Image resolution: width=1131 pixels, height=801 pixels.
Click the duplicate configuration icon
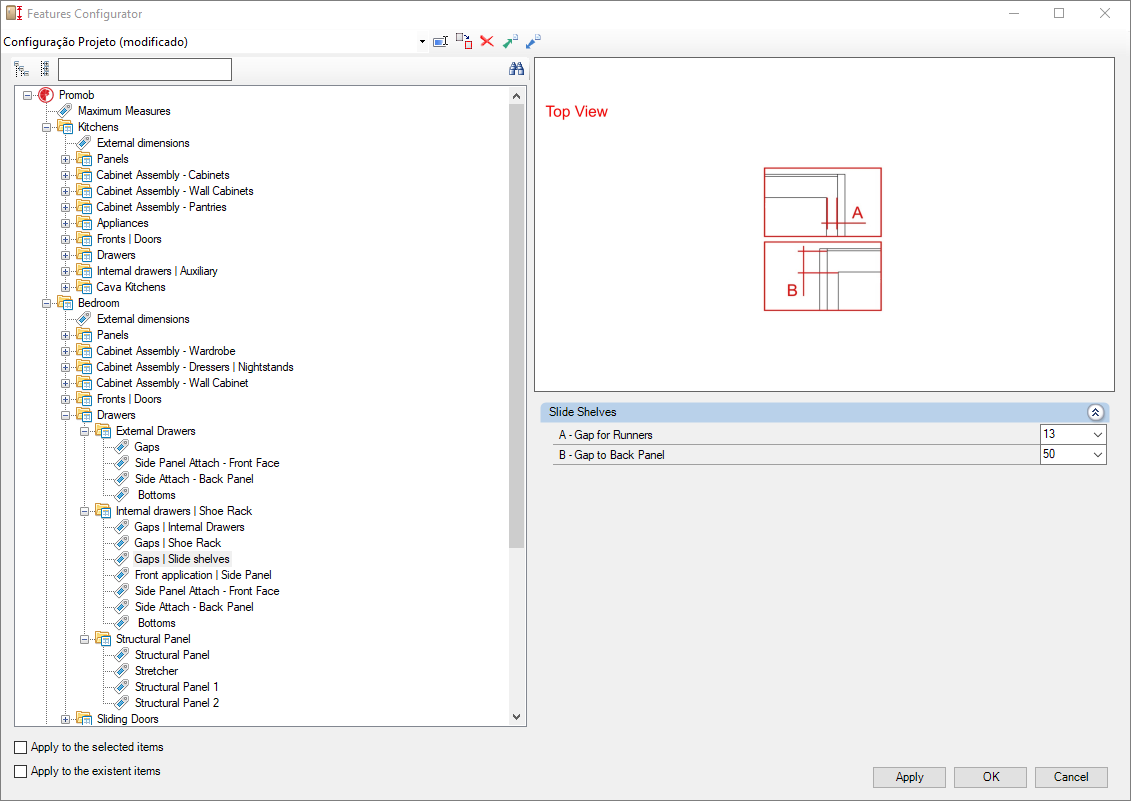point(464,41)
